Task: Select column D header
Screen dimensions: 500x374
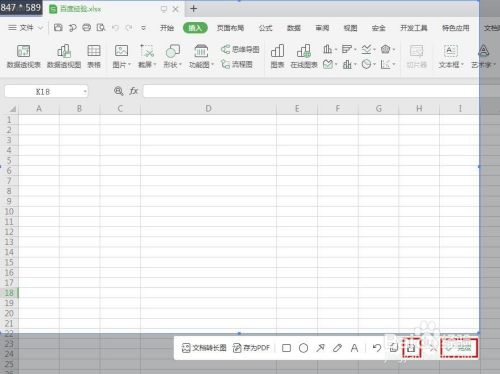Action: click(x=208, y=109)
